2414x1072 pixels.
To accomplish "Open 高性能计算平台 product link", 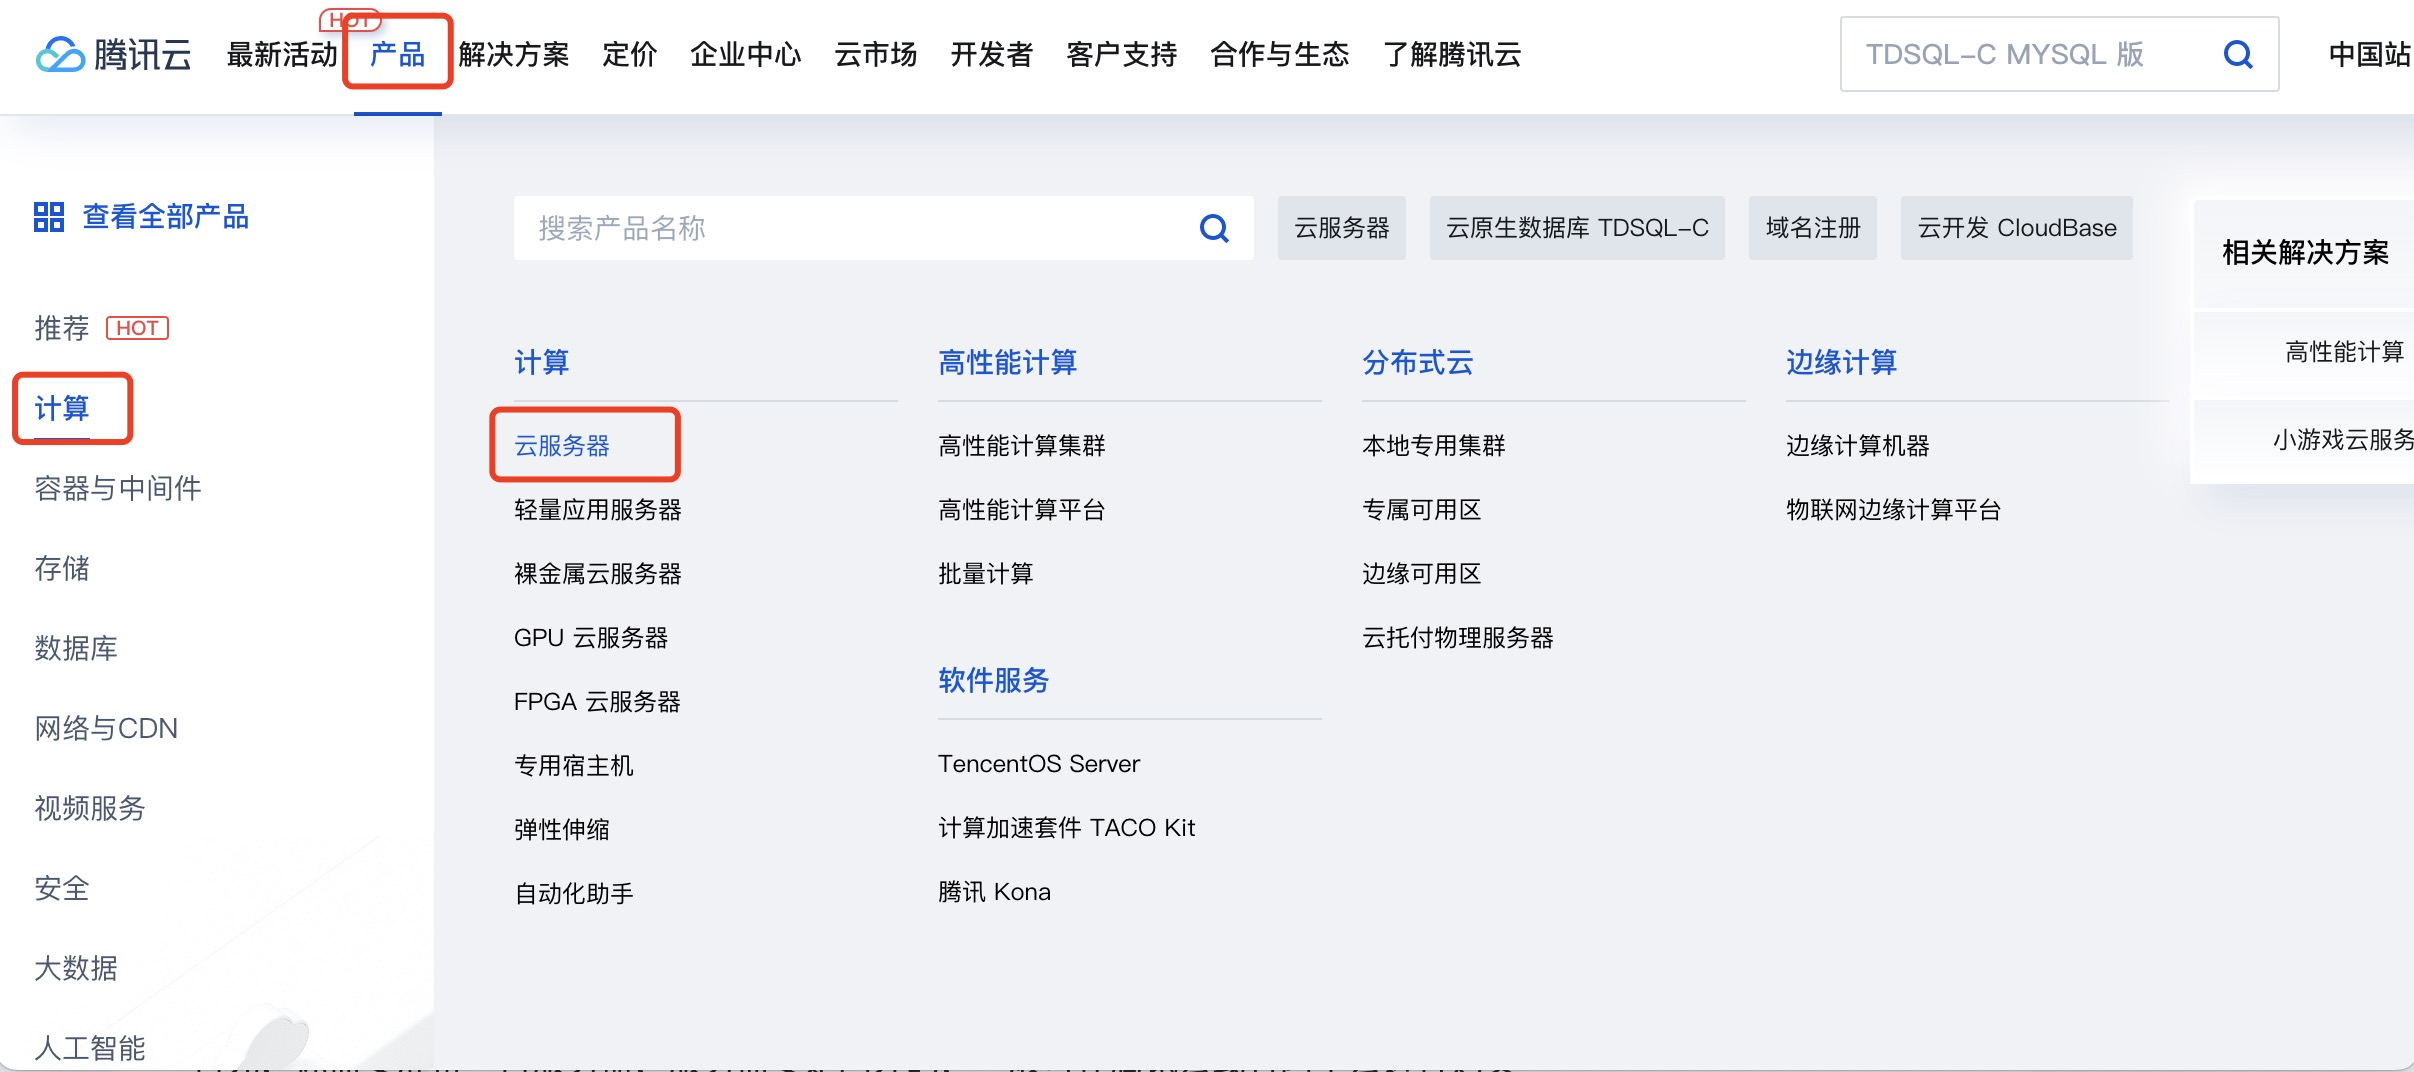I will [x=1022, y=510].
